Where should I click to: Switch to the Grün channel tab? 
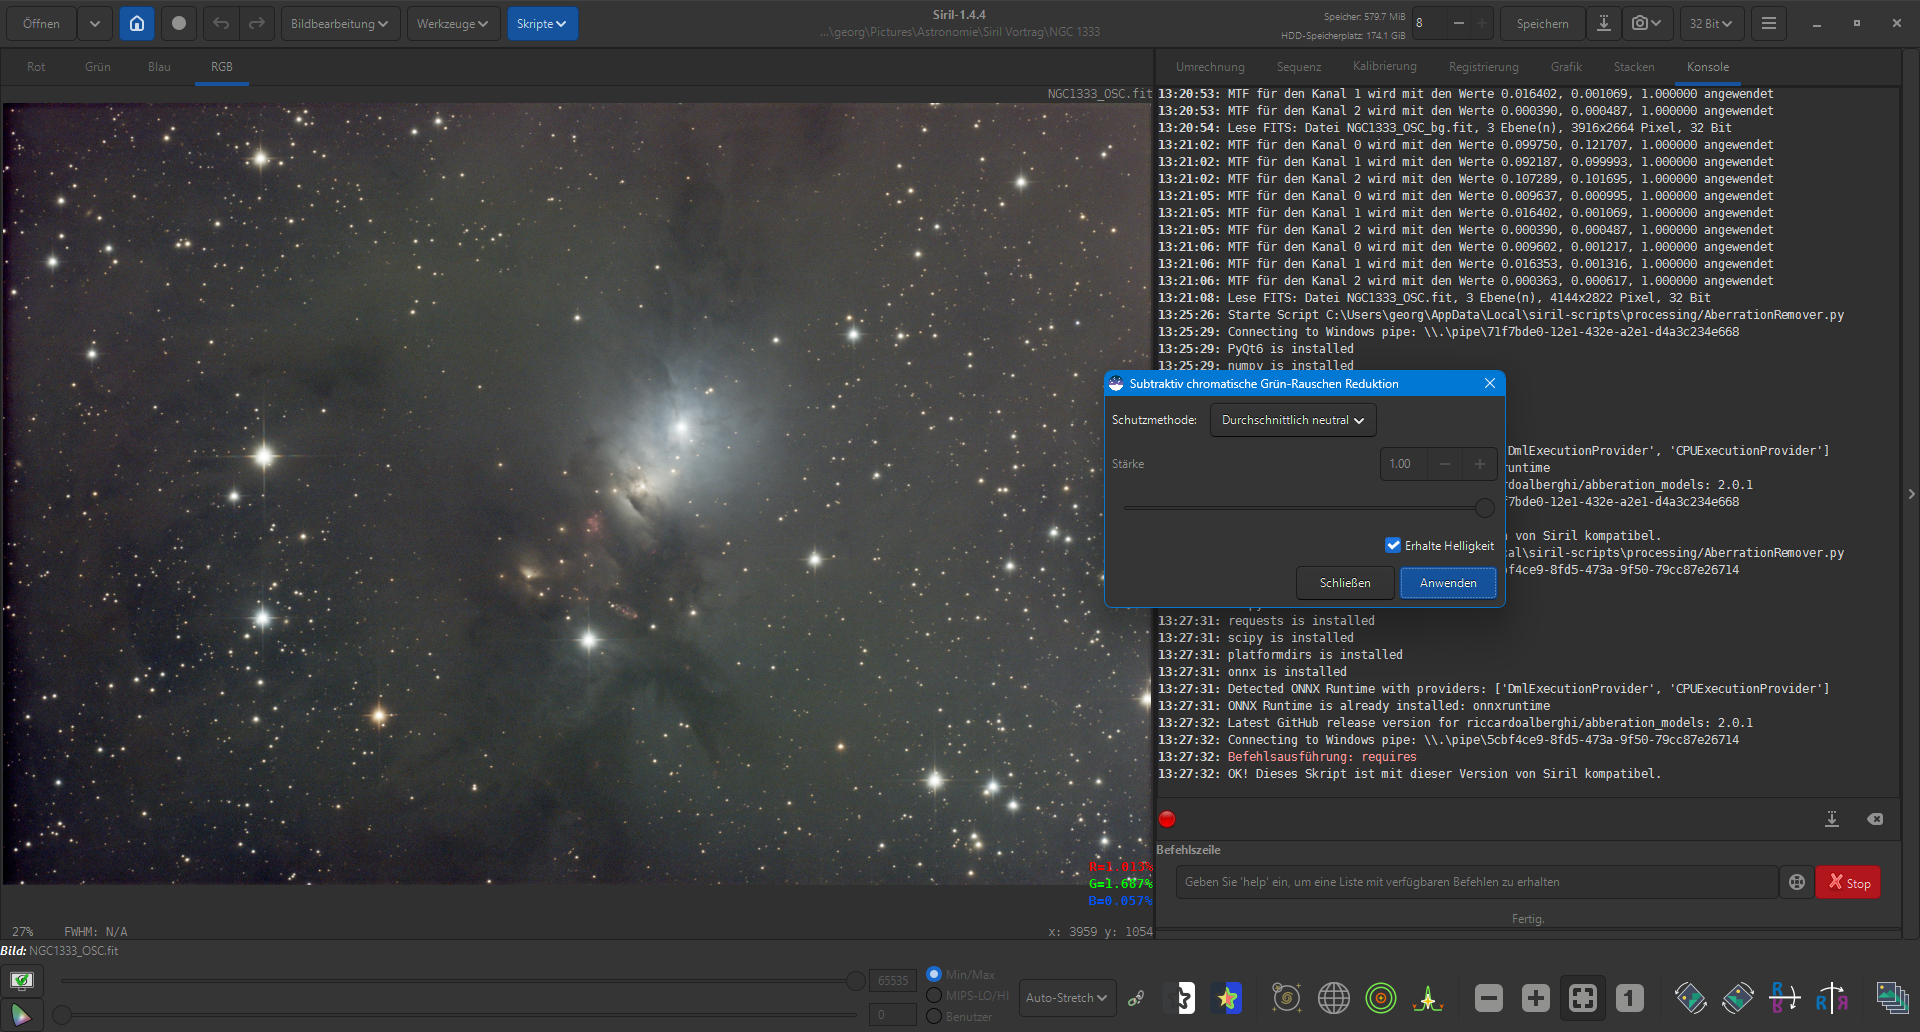pyautogui.click(x=98, y=67)
